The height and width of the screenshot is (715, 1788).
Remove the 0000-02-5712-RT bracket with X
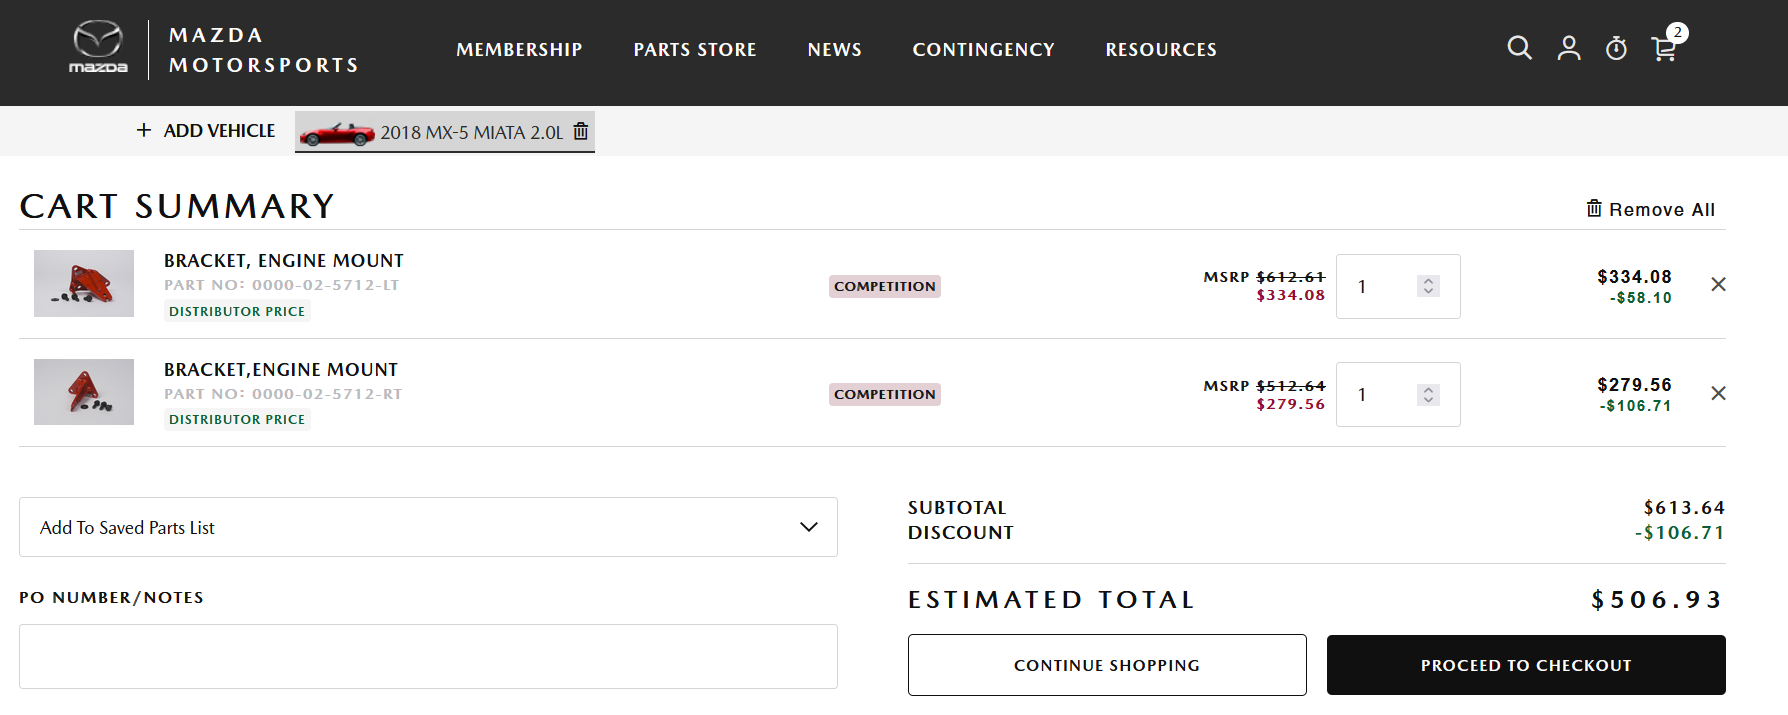coord(1718,393)
